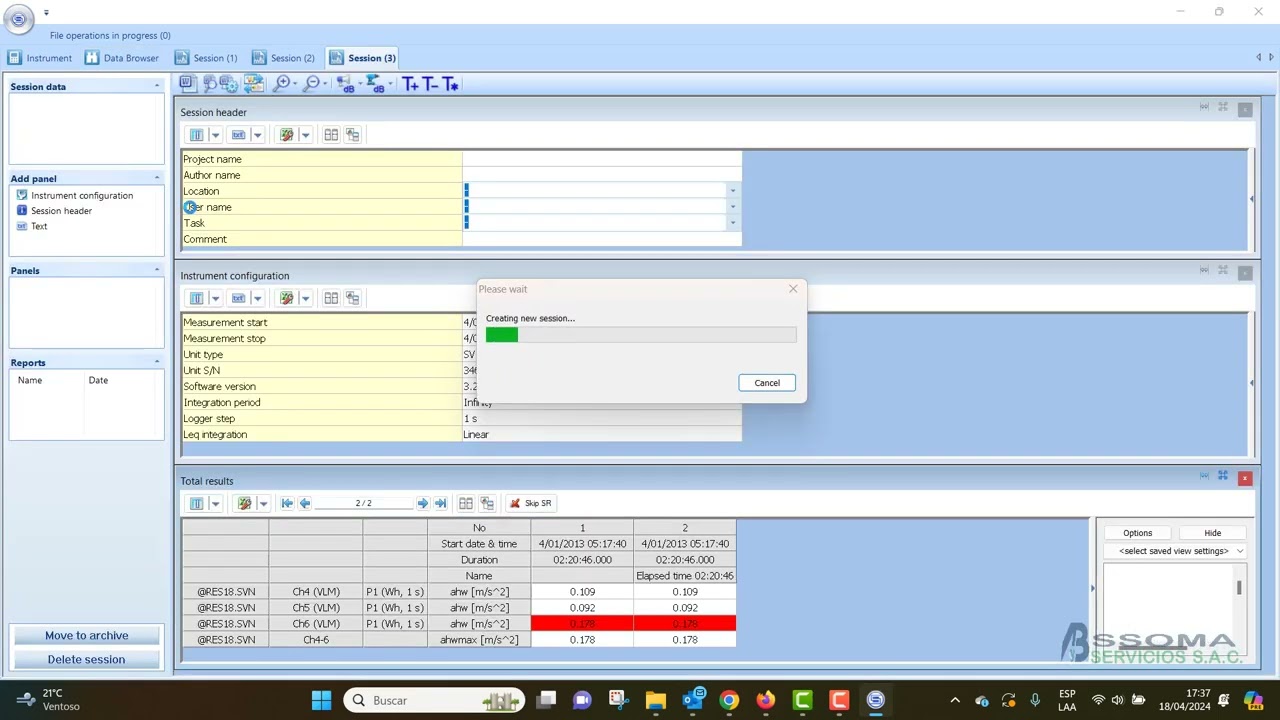Click the Delete session button
This screenshot has height=720, width=1280.
tap(87, 659)
